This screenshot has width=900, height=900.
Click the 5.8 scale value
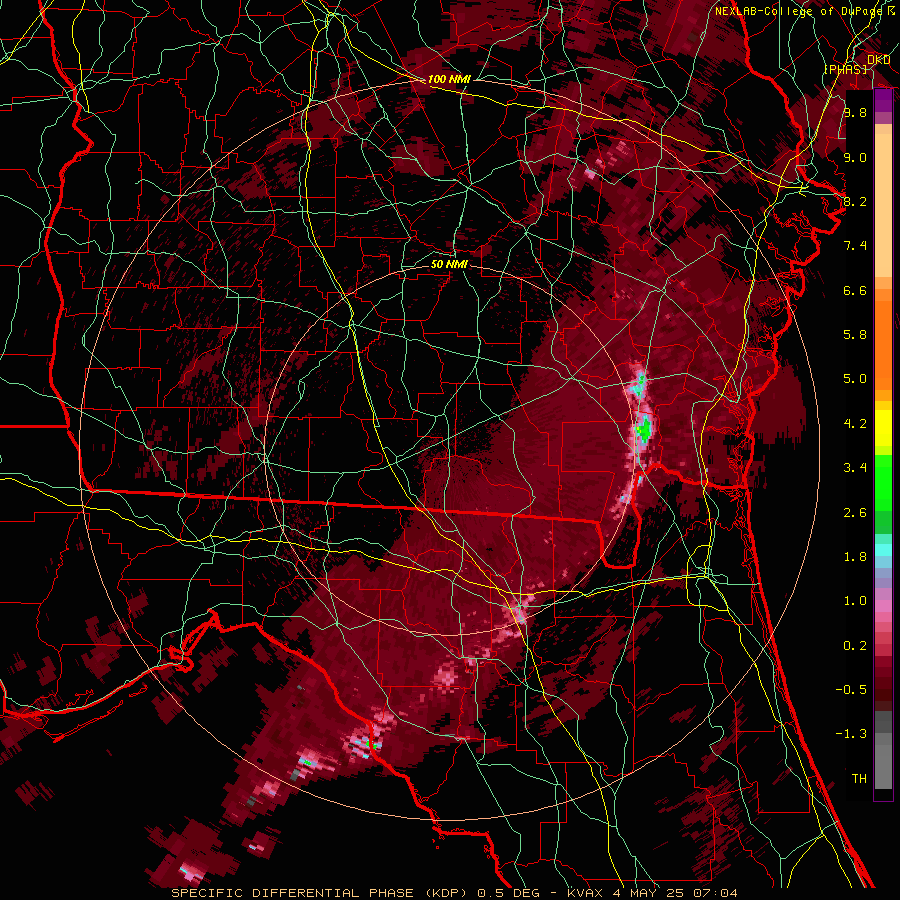point(855,335)
